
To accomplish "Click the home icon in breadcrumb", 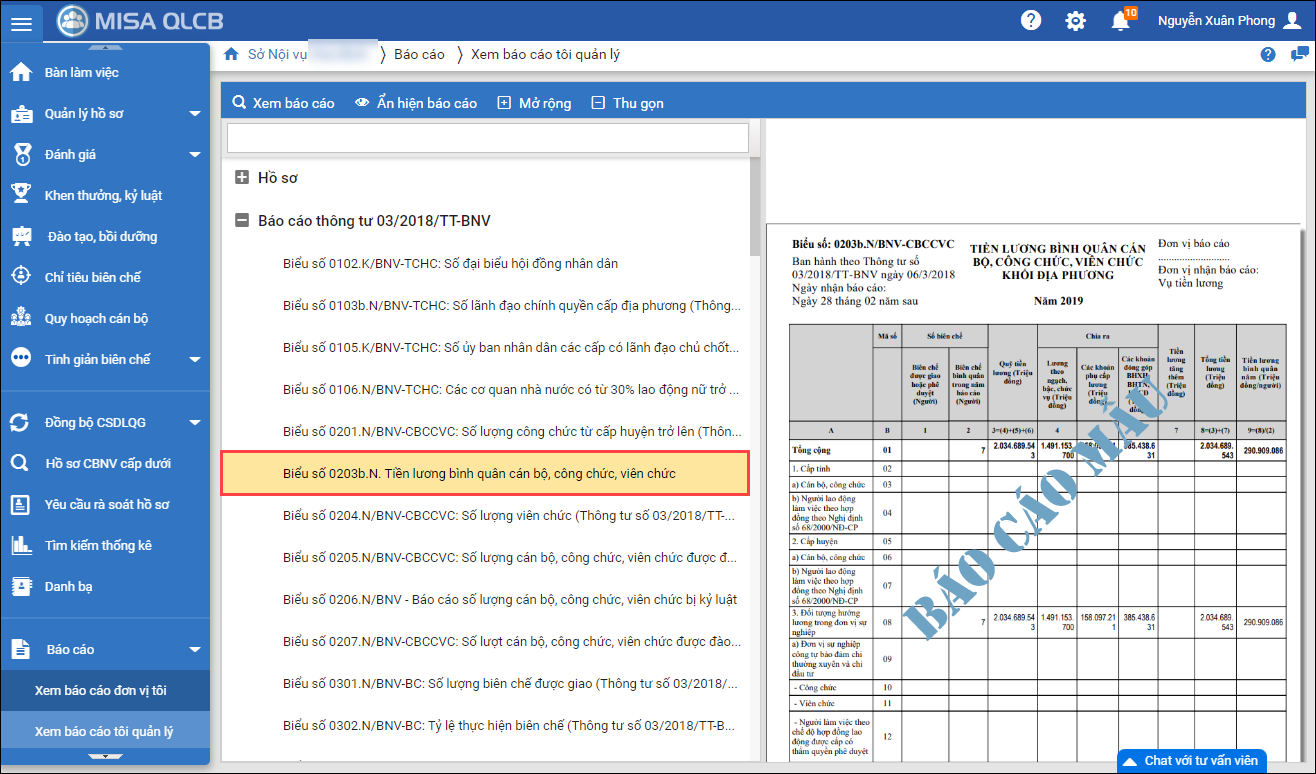I will pos(231,54).
